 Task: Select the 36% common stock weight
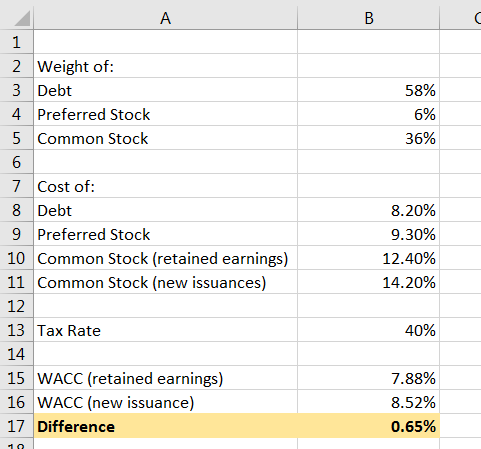coord(369,138)
